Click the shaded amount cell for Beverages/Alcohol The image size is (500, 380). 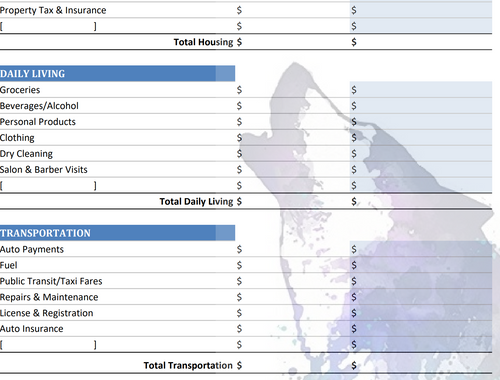coord(421,106)
